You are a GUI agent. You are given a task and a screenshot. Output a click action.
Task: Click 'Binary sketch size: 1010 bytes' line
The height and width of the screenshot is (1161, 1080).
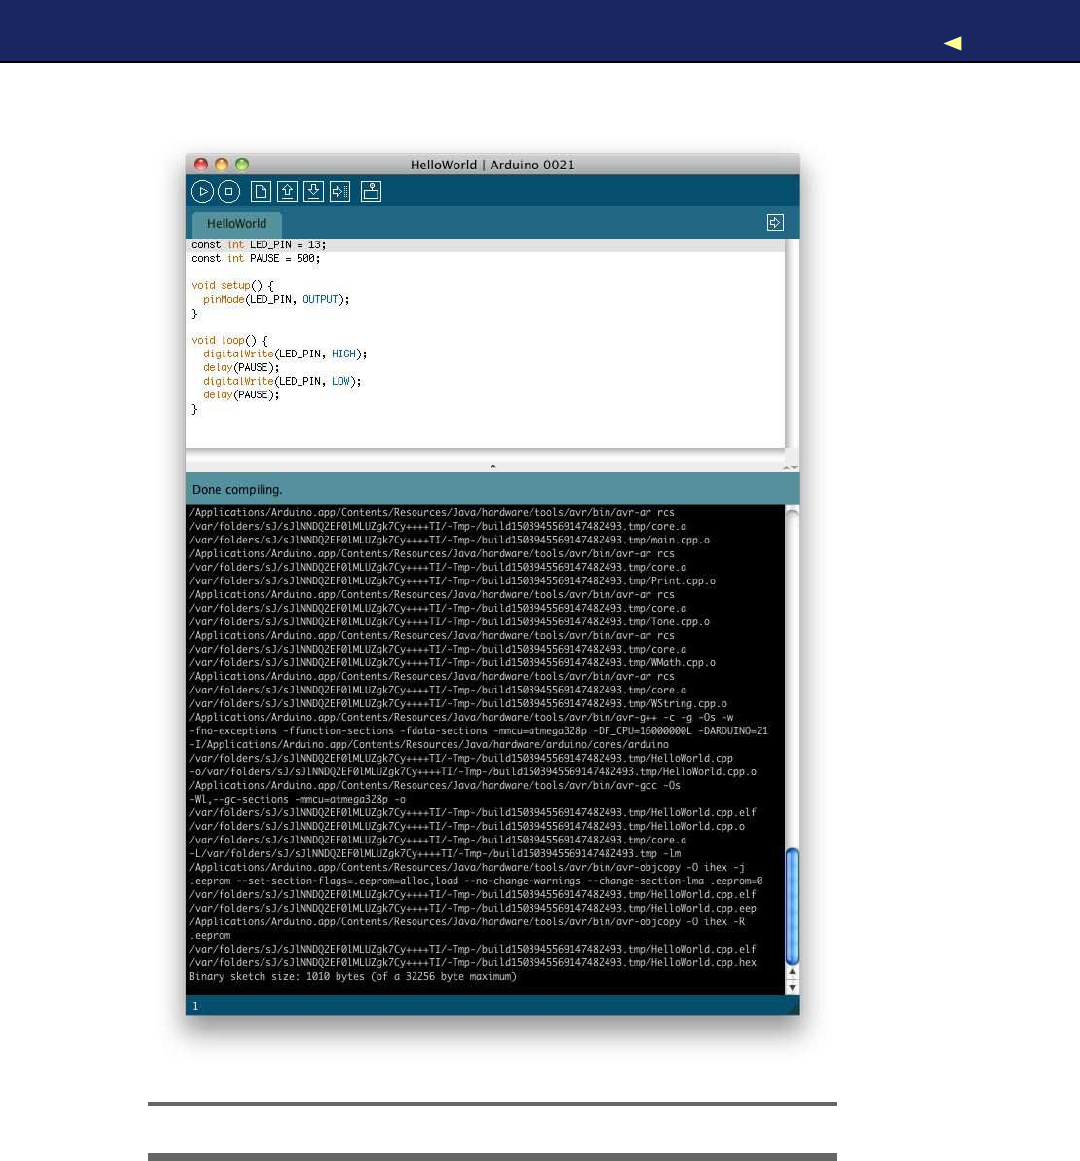point(352,977)
